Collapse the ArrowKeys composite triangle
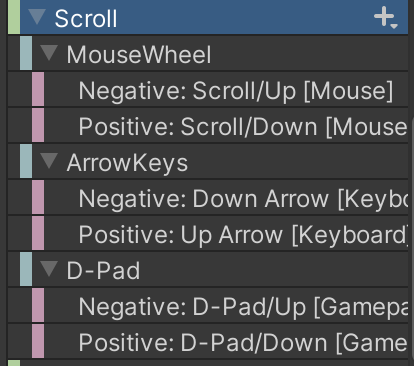 click(x=49, y=161)
